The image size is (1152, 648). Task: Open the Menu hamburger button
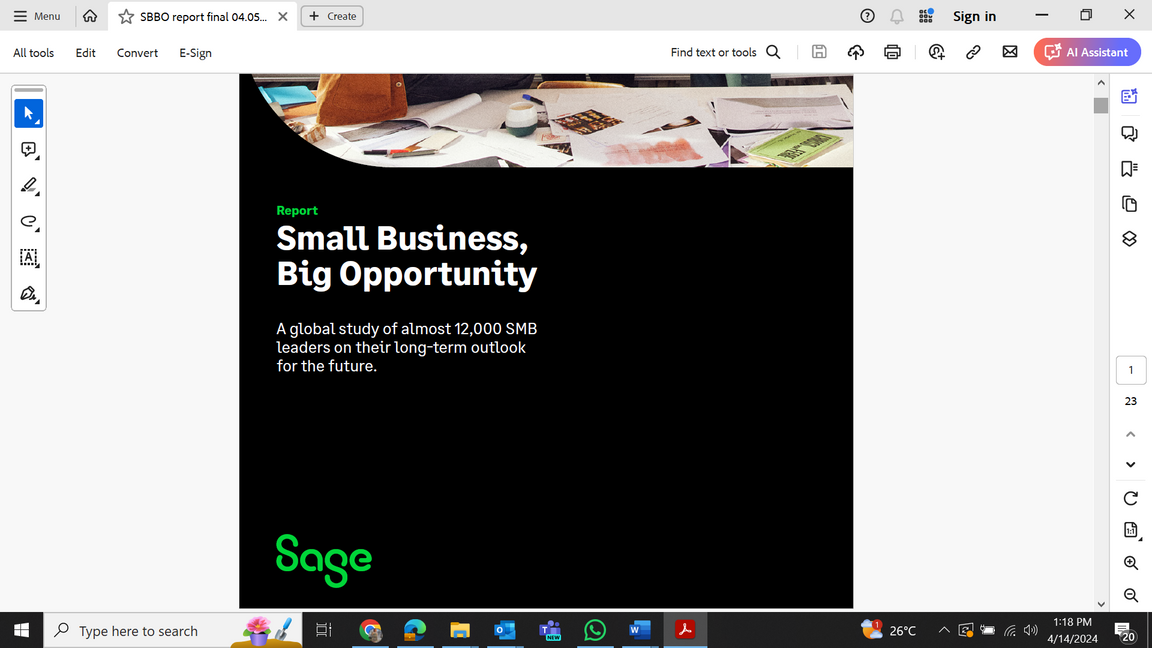click(37, 15)
